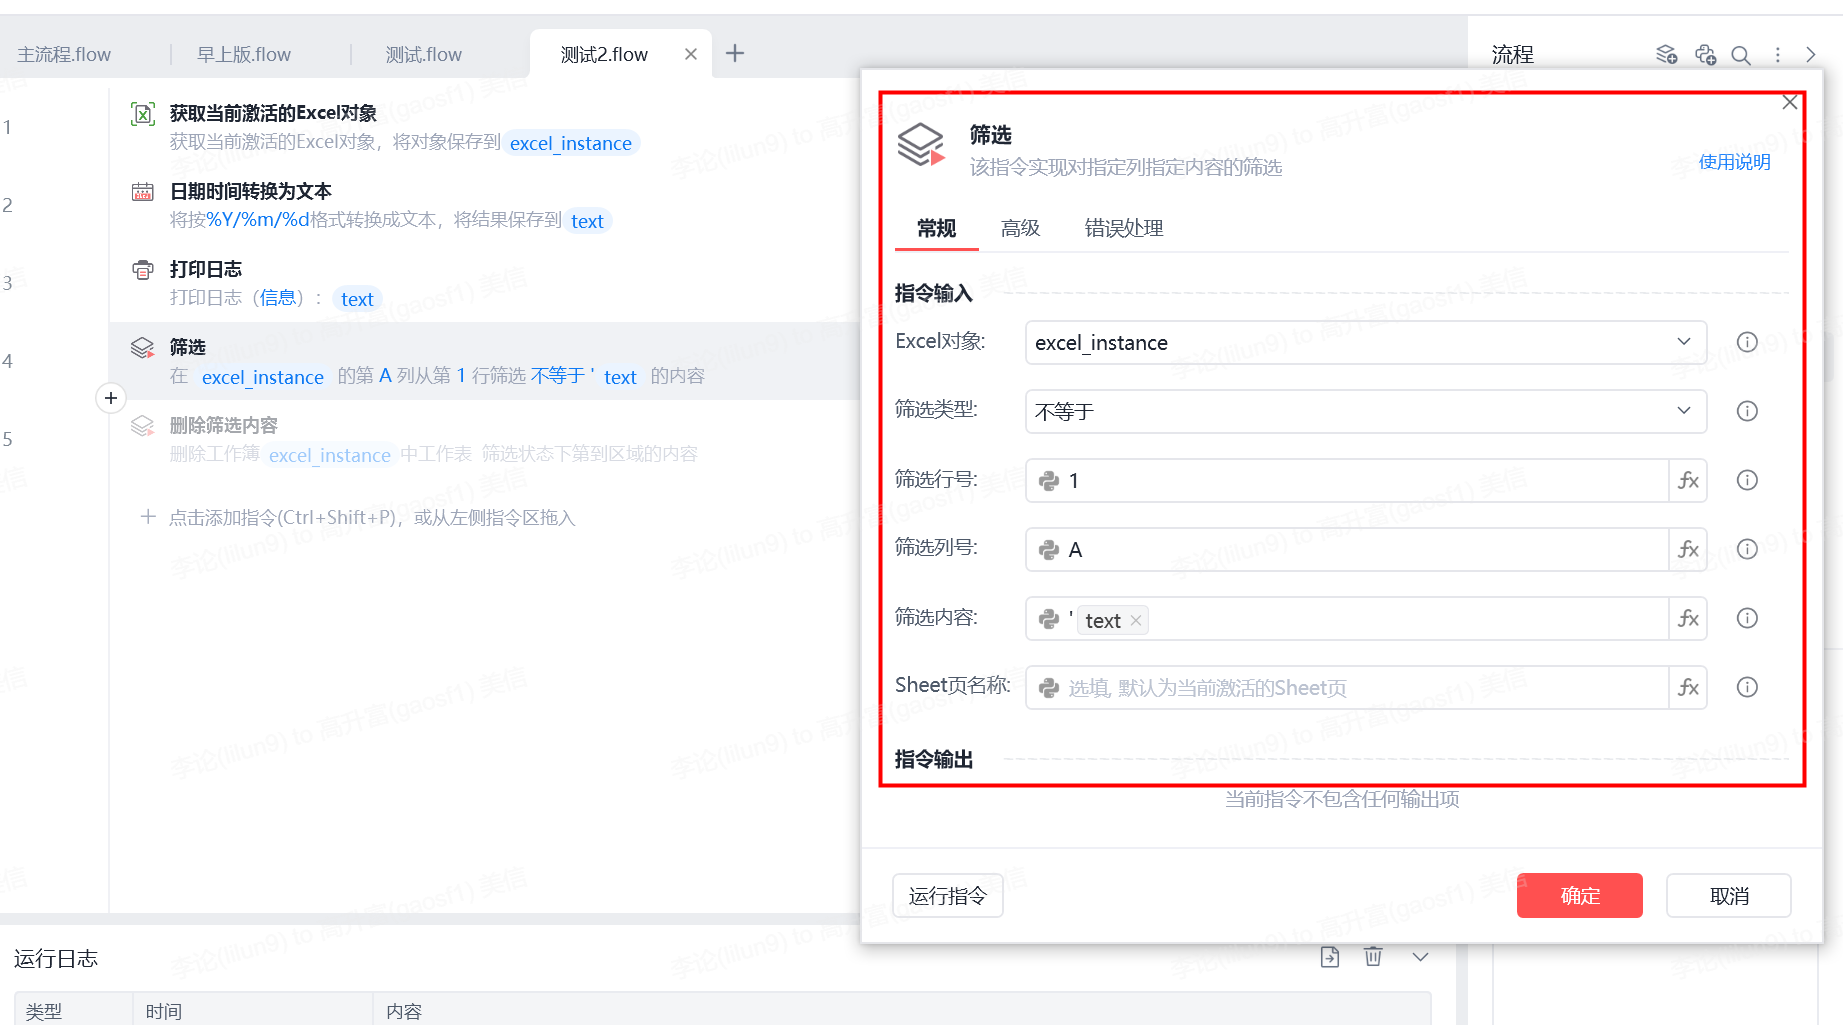Open the 筛选类型 dropdown showing 不等于
Viewport: 1843px width, 1025px height.
click(1366, 411)
